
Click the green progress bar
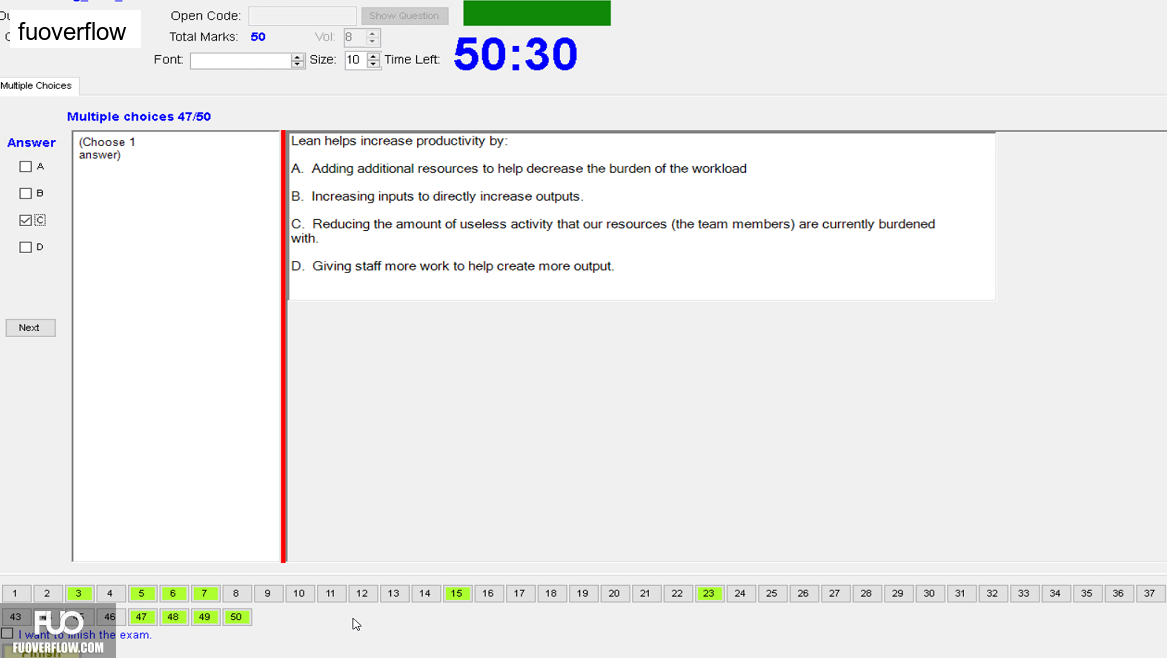click(537, 13)
